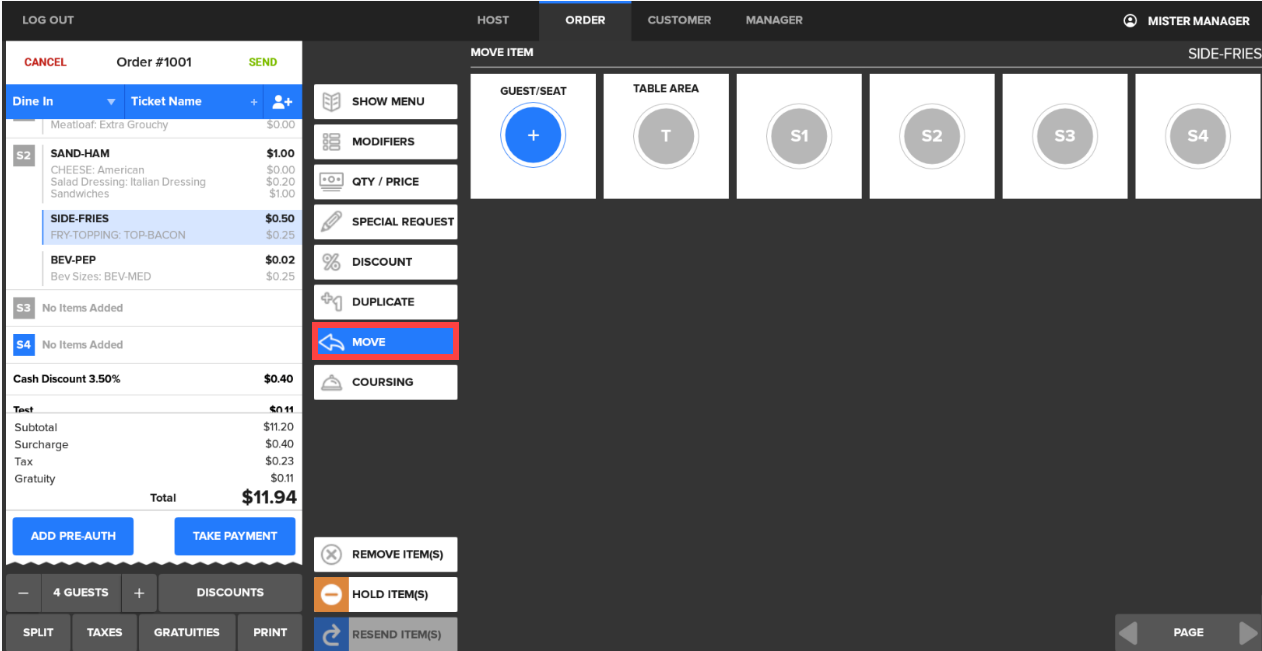This screenshot has height=651, width=1262.
Task: Decrease guest count with minus button
Action: pyautogui.click(x=23, y=592)
